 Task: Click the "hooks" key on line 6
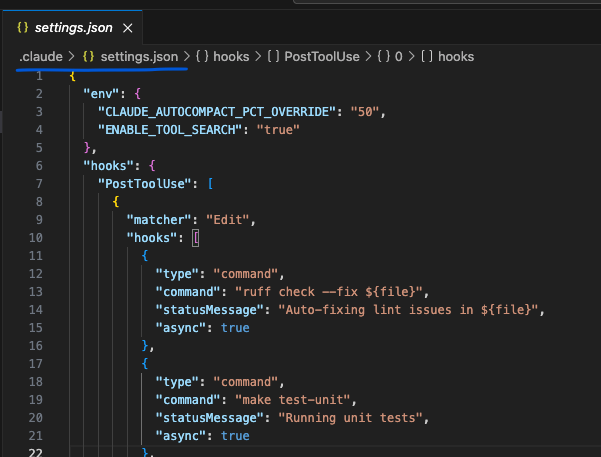(x=109, y=166)
